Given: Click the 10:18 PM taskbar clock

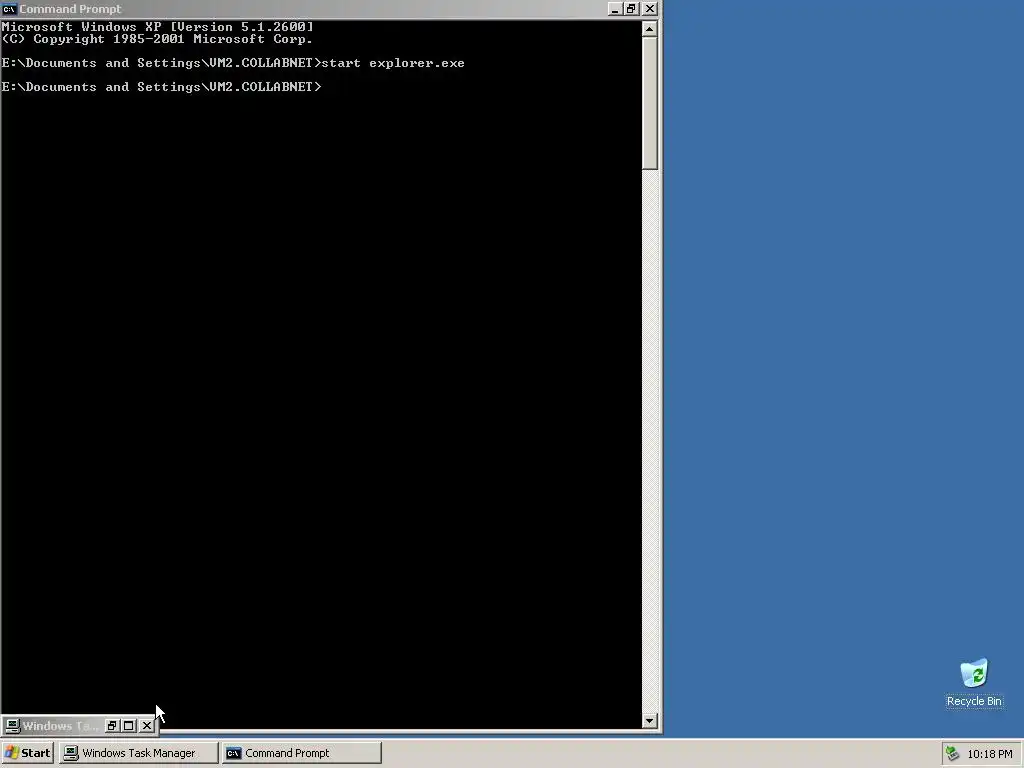Looking at the screenshot, I should click(x=990, y=754).
